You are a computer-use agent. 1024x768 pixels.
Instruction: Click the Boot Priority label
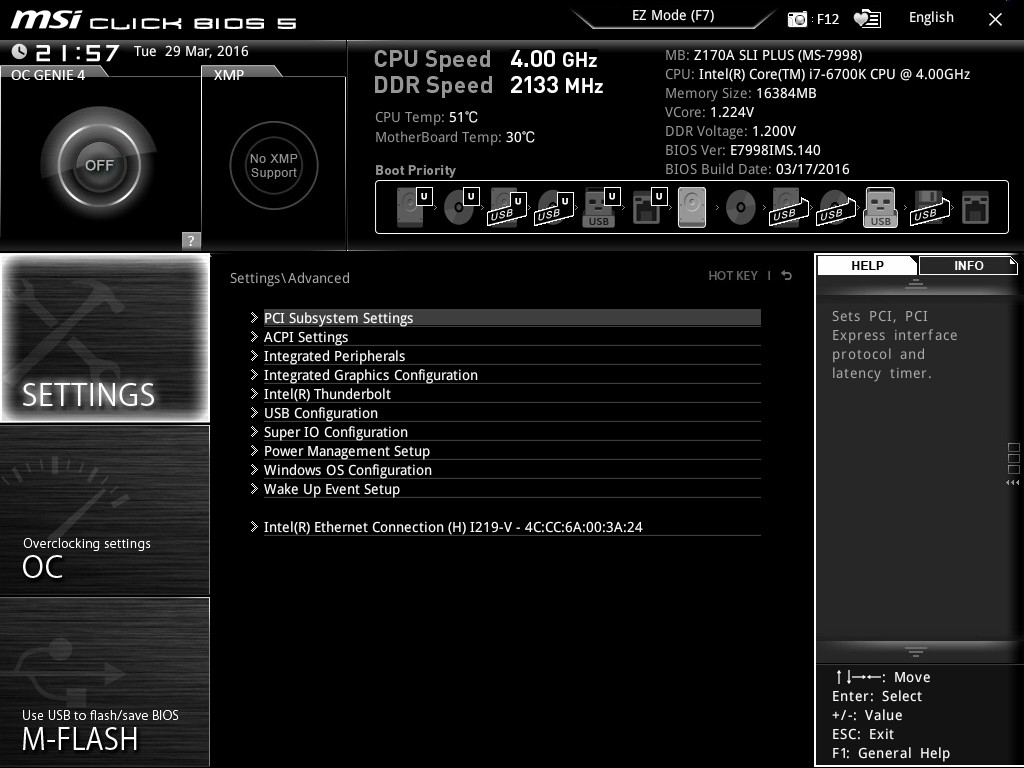coord(415,170)
